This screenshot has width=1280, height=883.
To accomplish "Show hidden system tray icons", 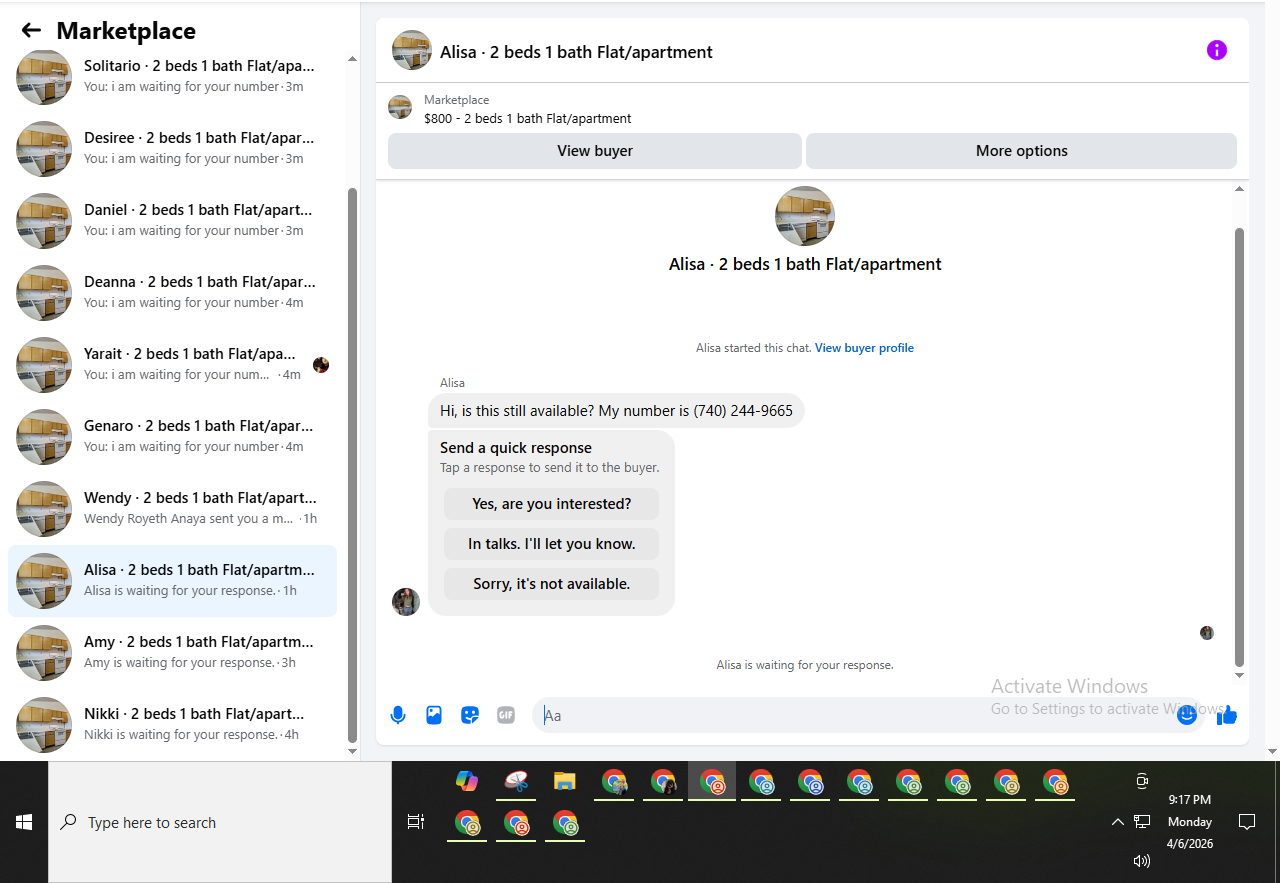I will [1117, 822].
